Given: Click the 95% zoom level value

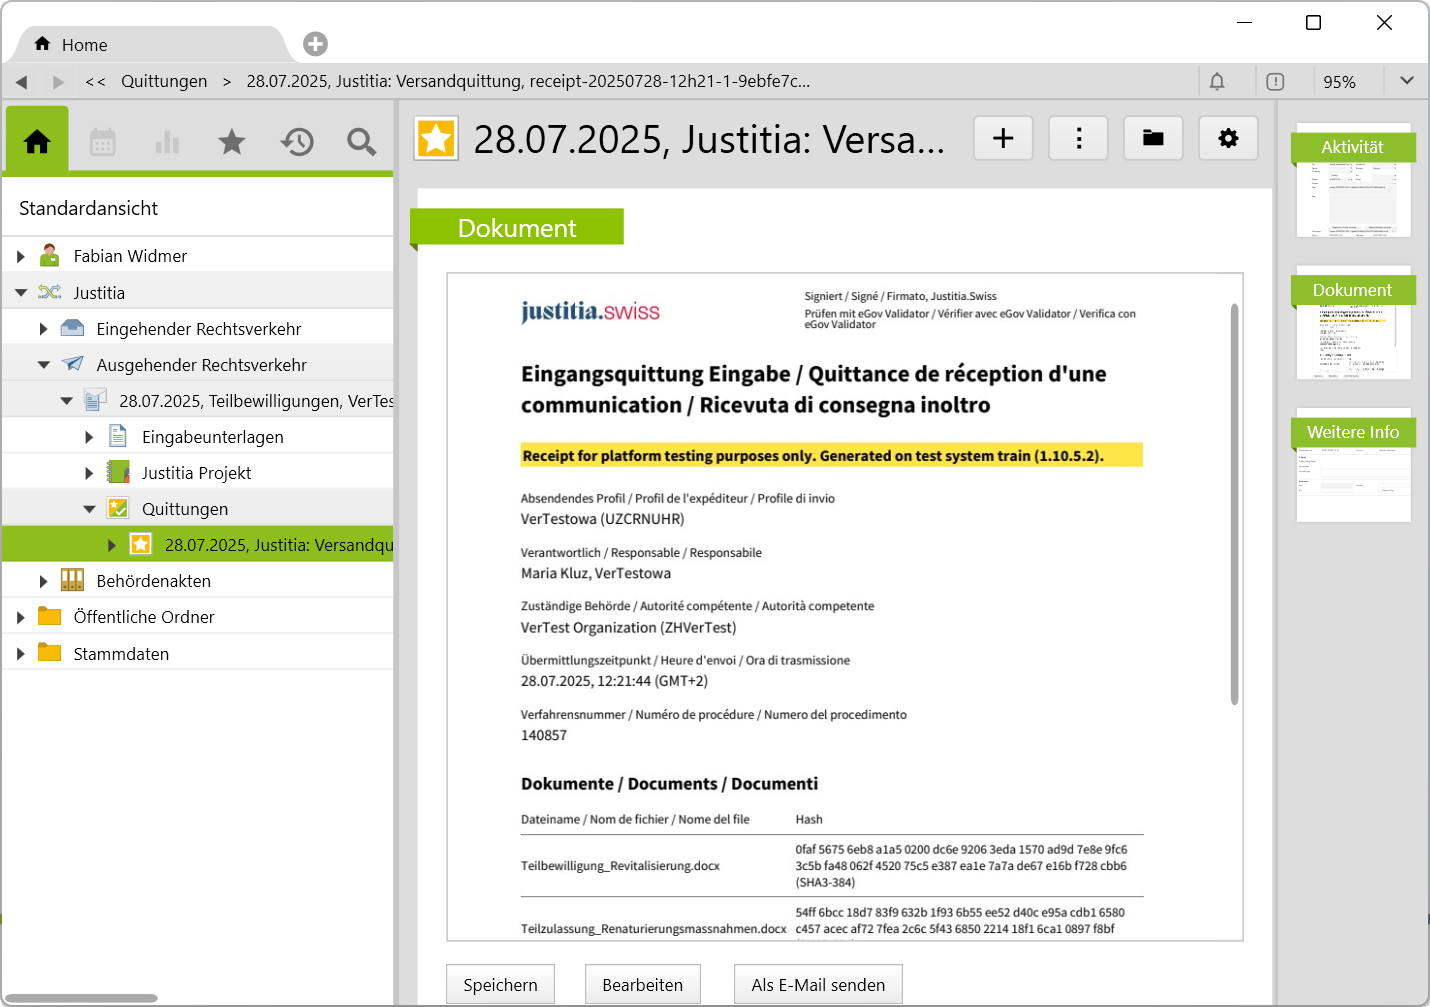Looking at the screenshot, I should click(1339, 82).
